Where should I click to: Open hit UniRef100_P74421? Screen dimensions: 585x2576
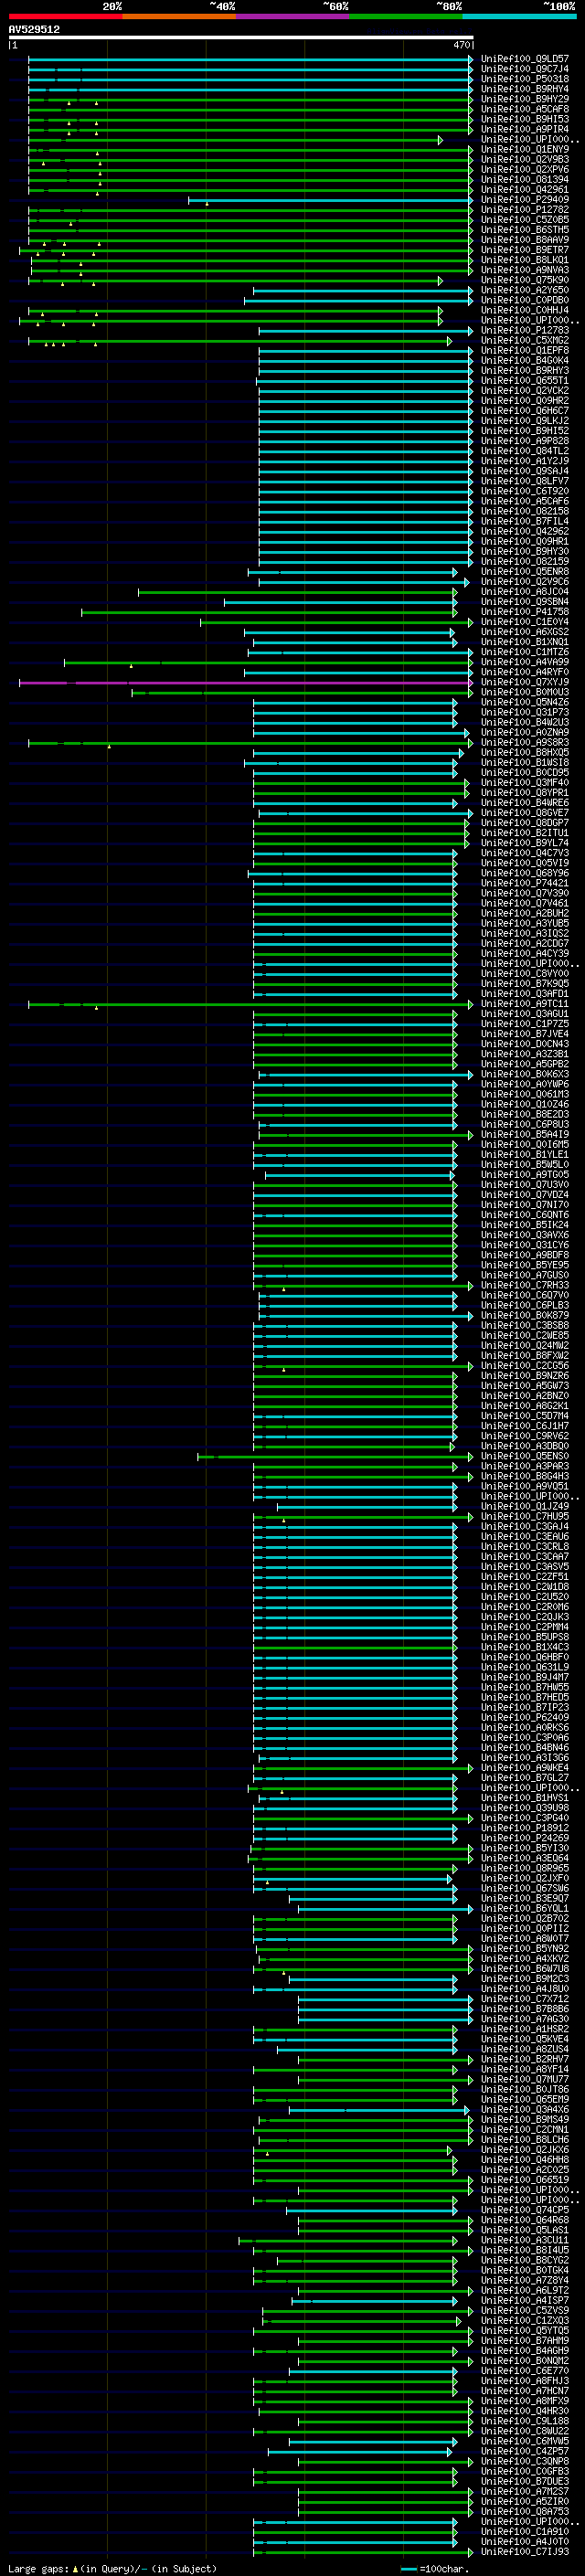click(x=525, y=884)
